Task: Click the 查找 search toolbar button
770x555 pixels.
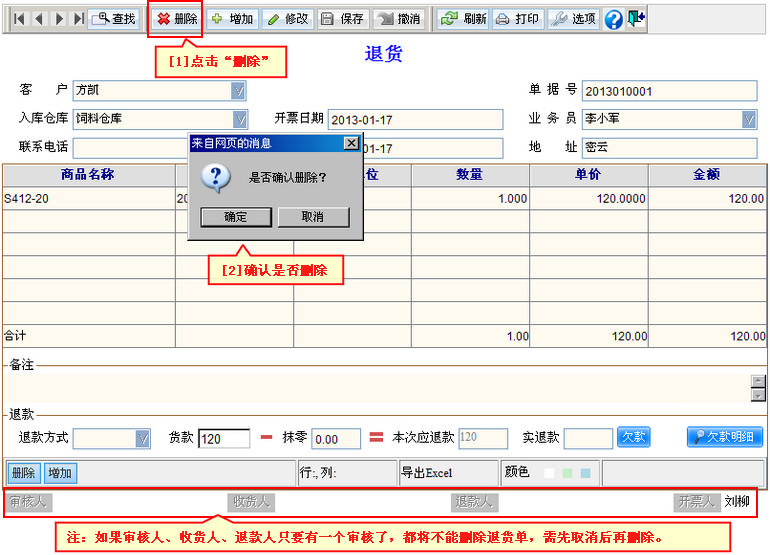Action: (x=114, y=19)
